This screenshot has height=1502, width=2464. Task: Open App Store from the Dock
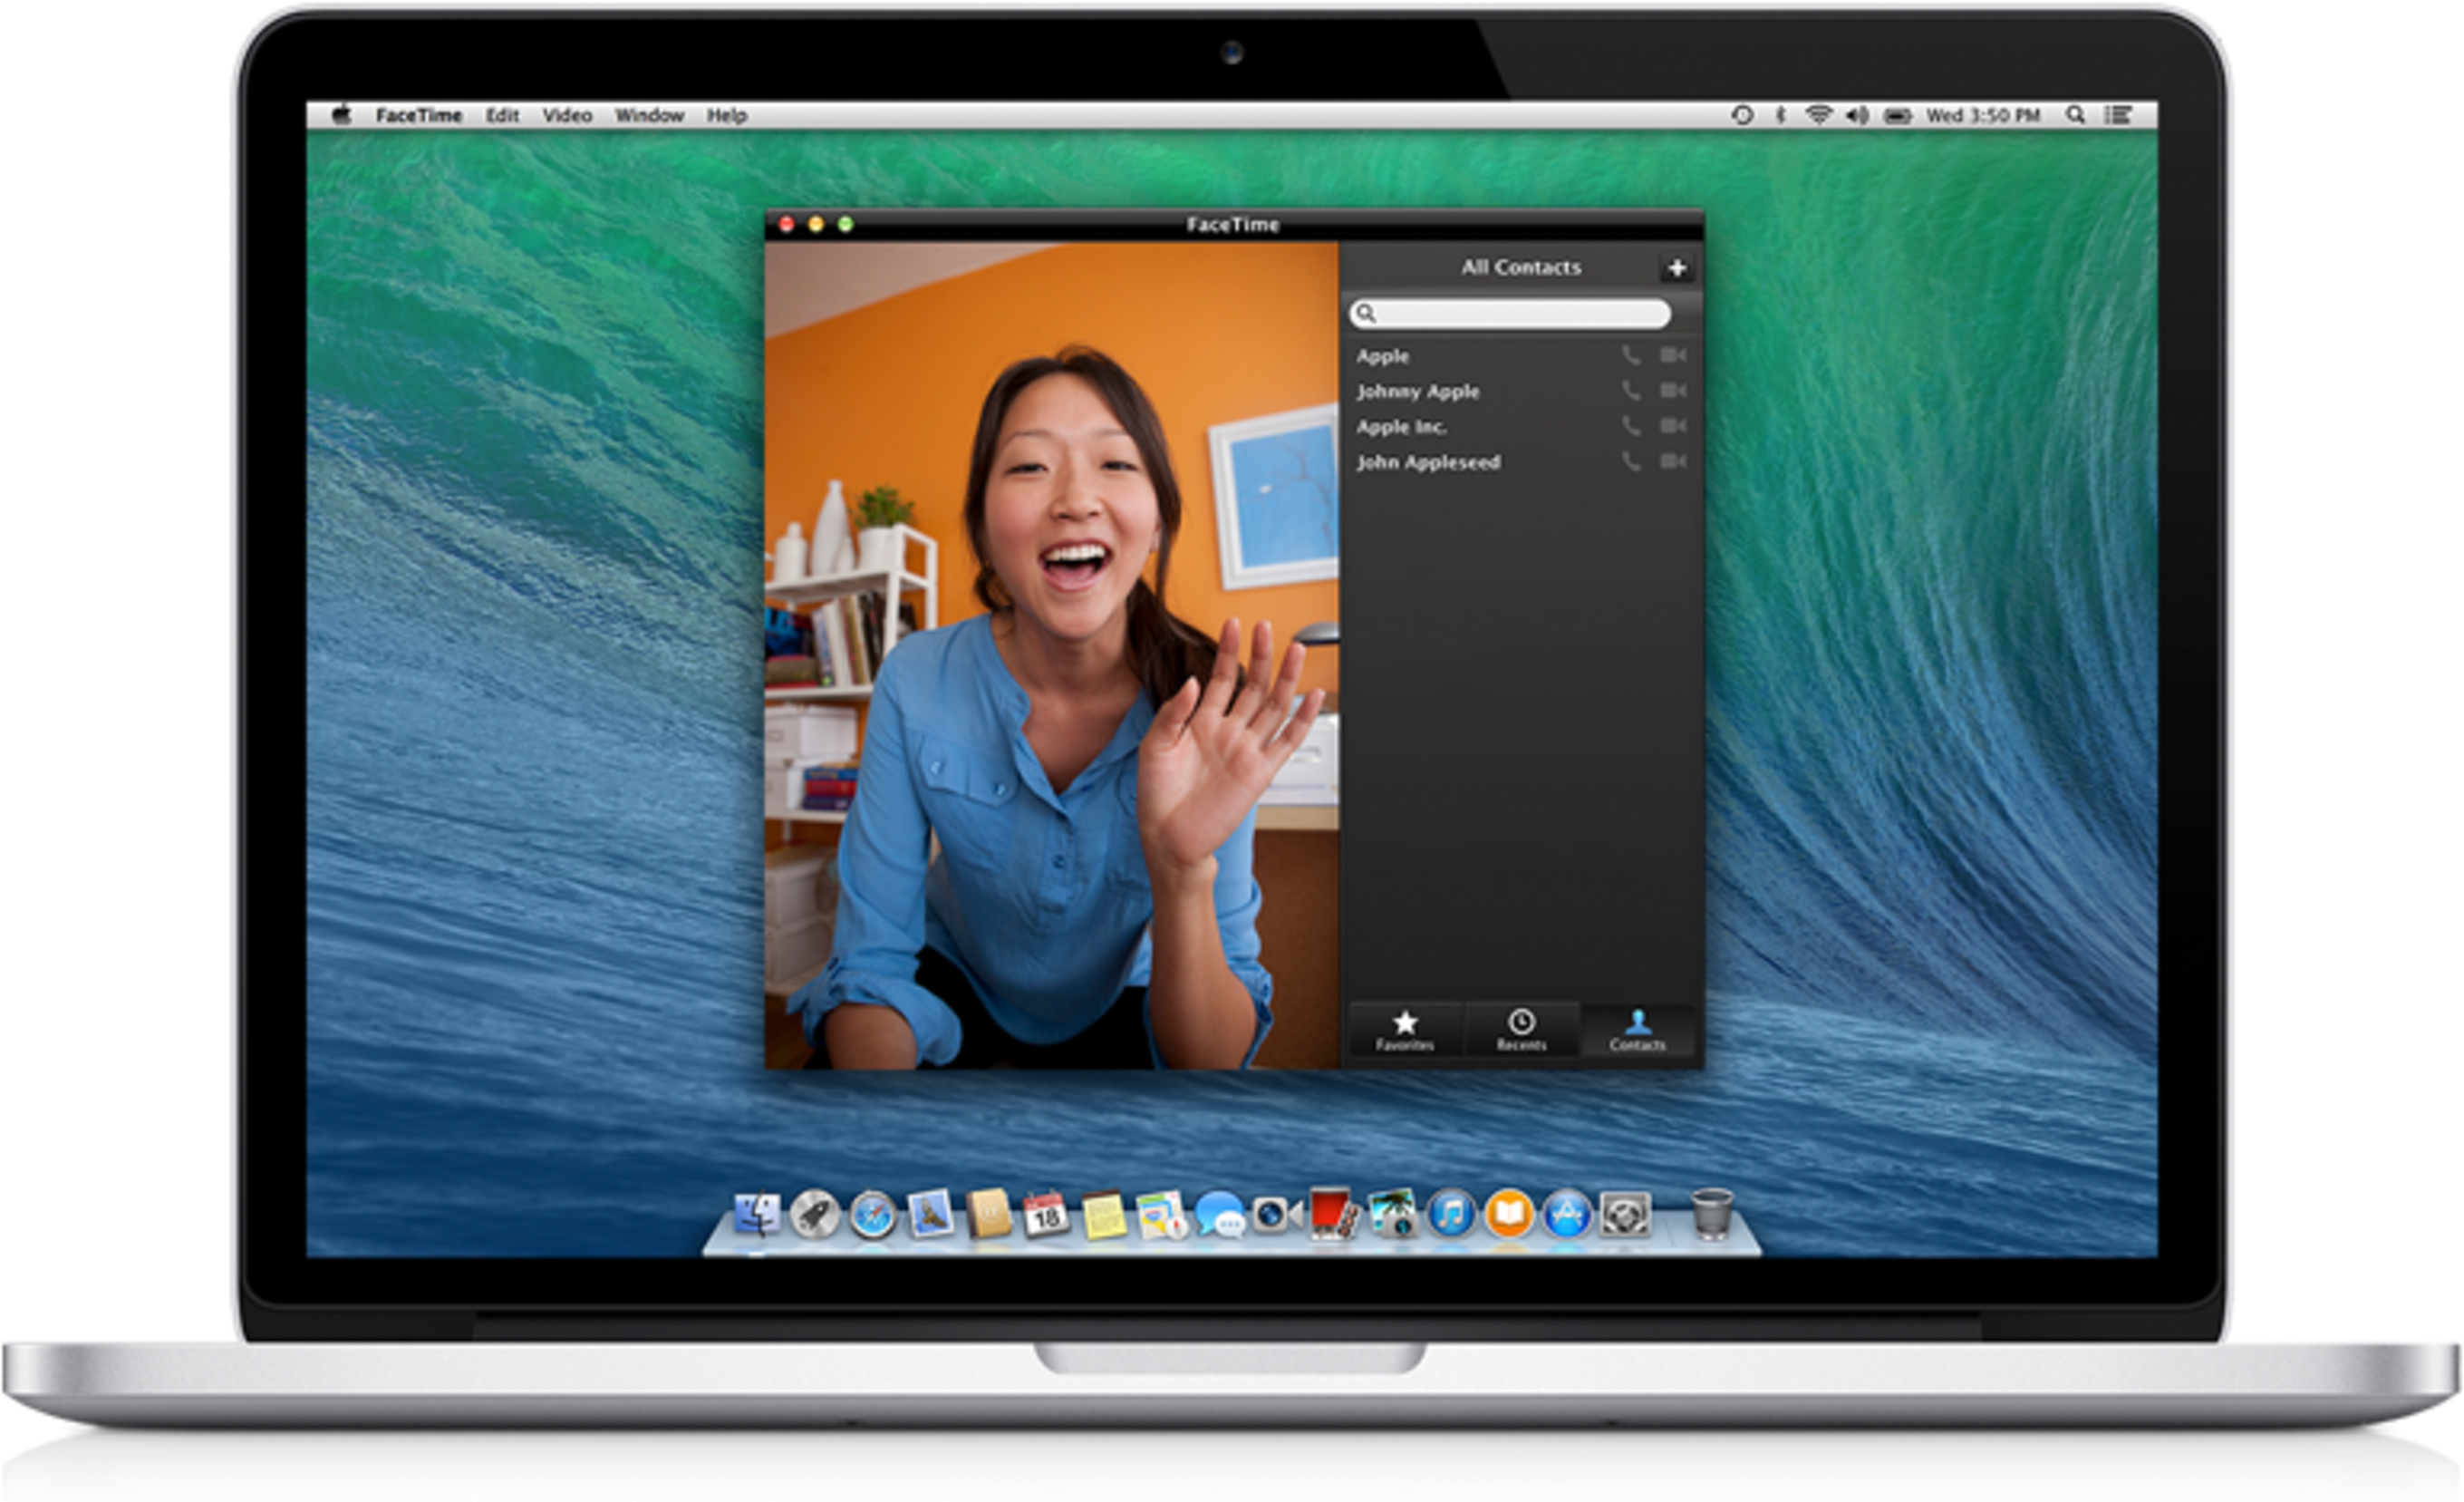1566,1215
